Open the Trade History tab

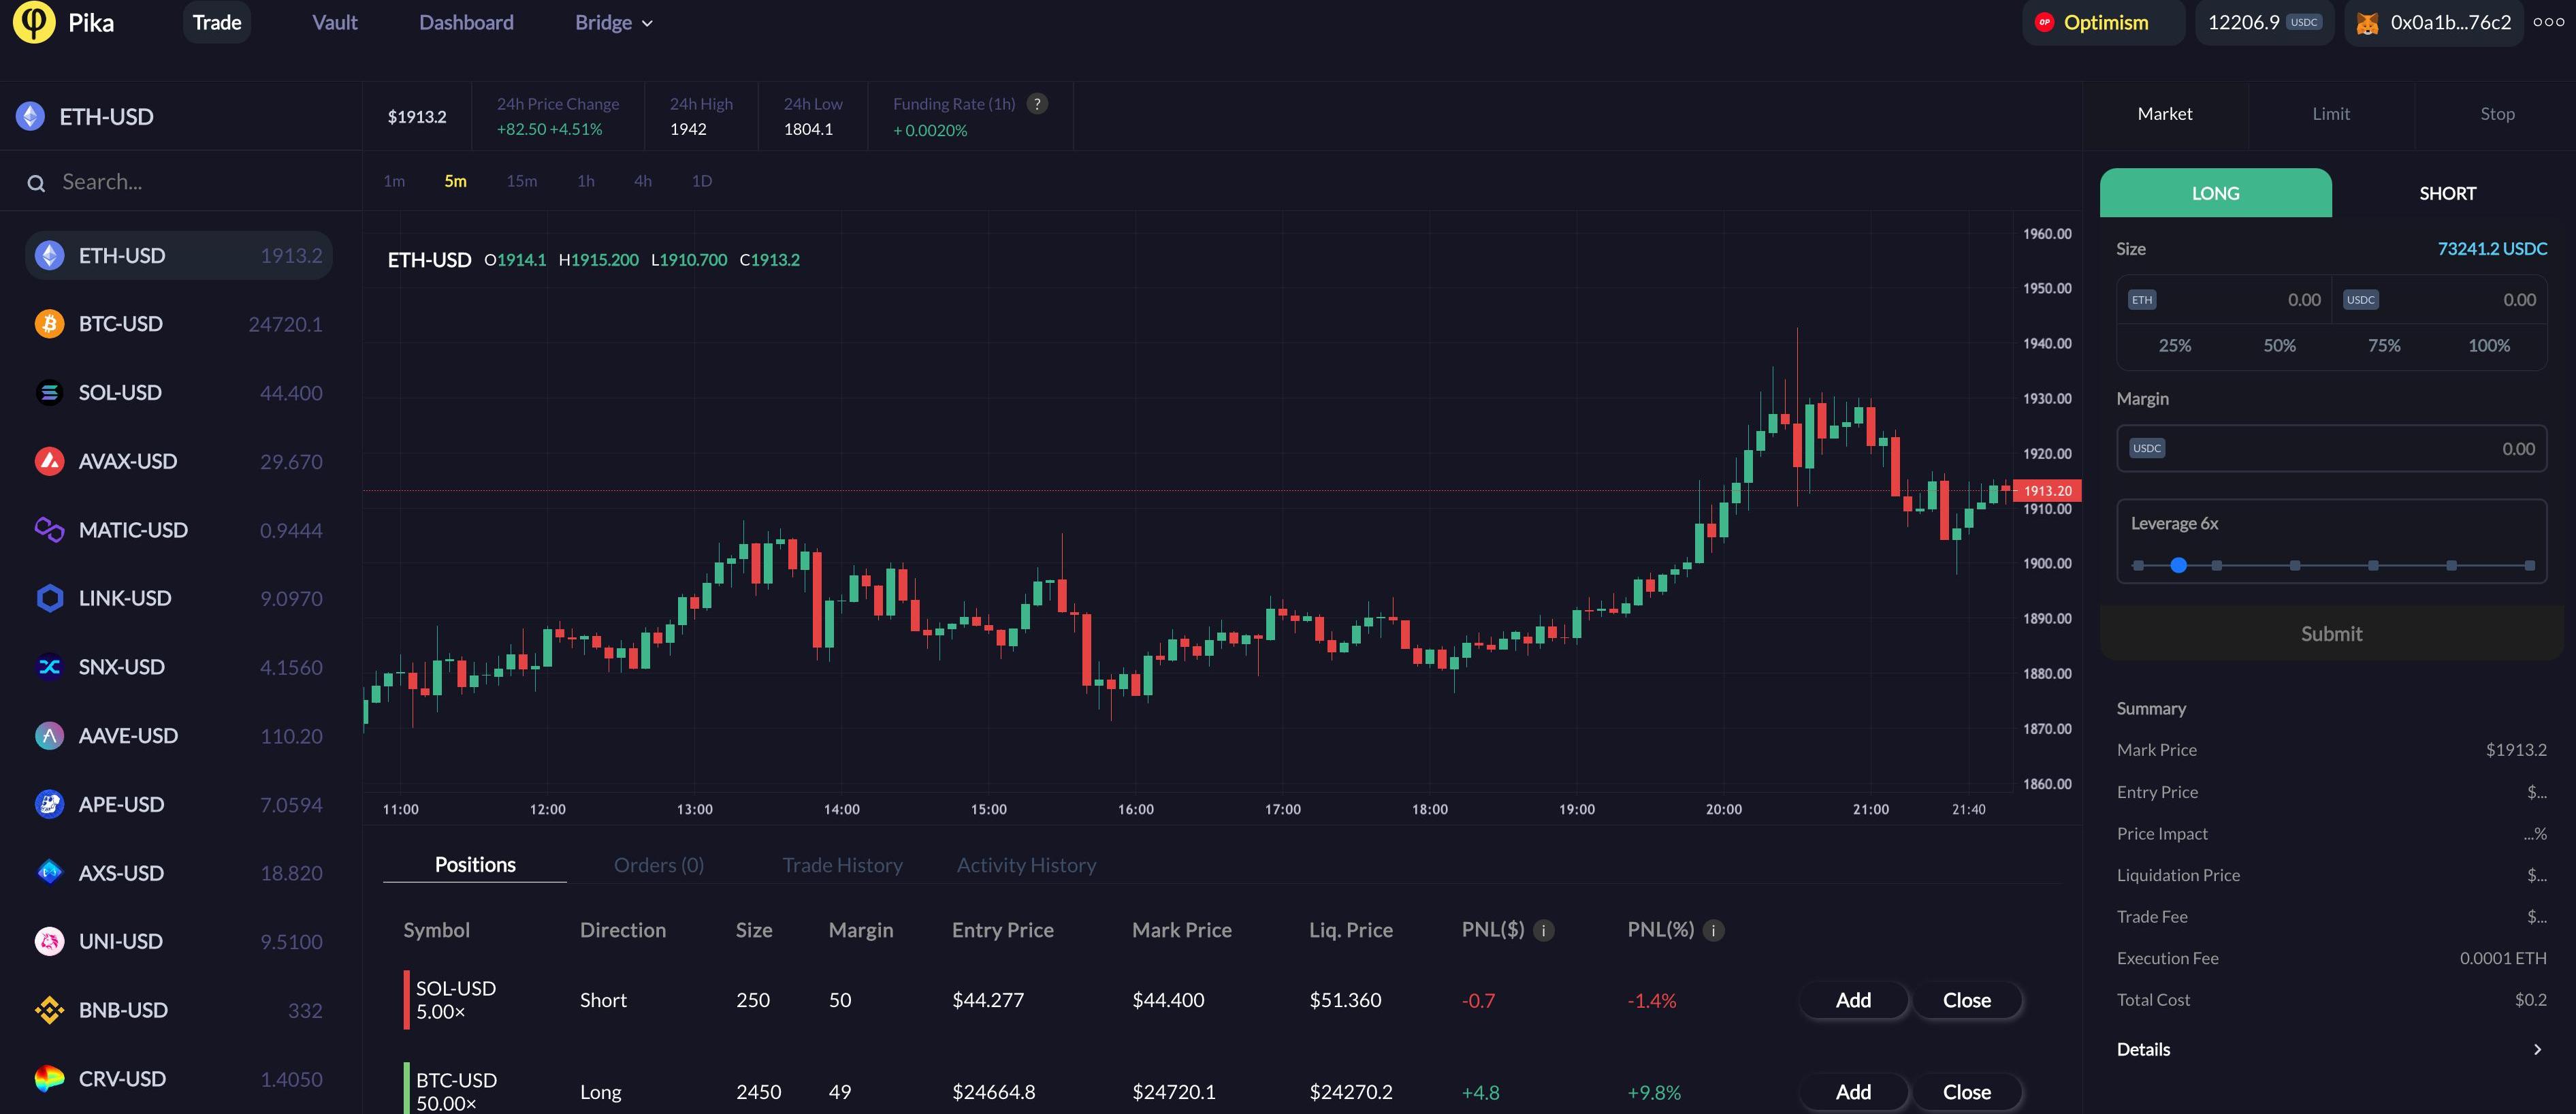pyautogui.click(x=842, y=865)
